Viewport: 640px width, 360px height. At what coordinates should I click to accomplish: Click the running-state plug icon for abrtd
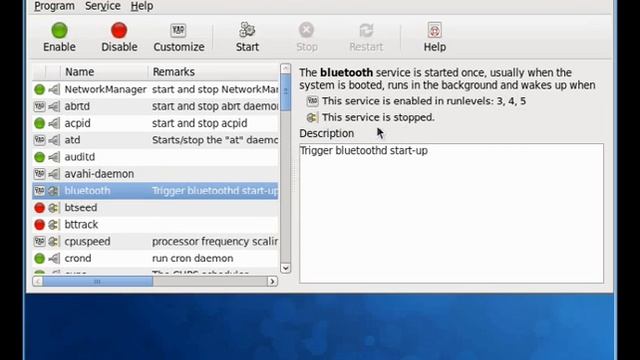tap(54, 106)
